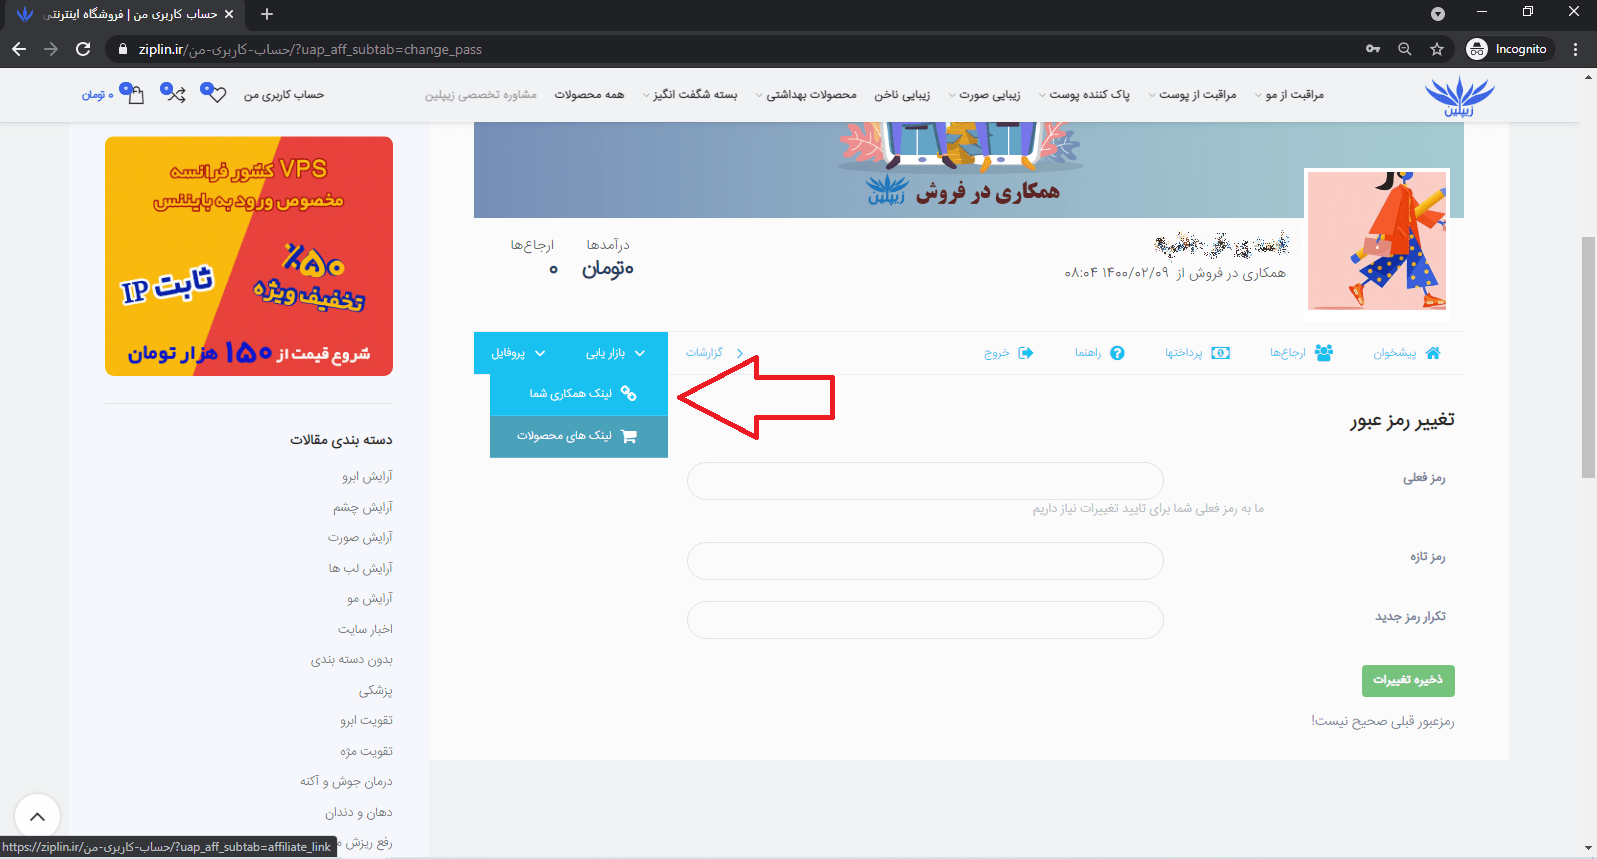
Task: Open بسته شگفت انگیز menu
Action: [690, 95]
